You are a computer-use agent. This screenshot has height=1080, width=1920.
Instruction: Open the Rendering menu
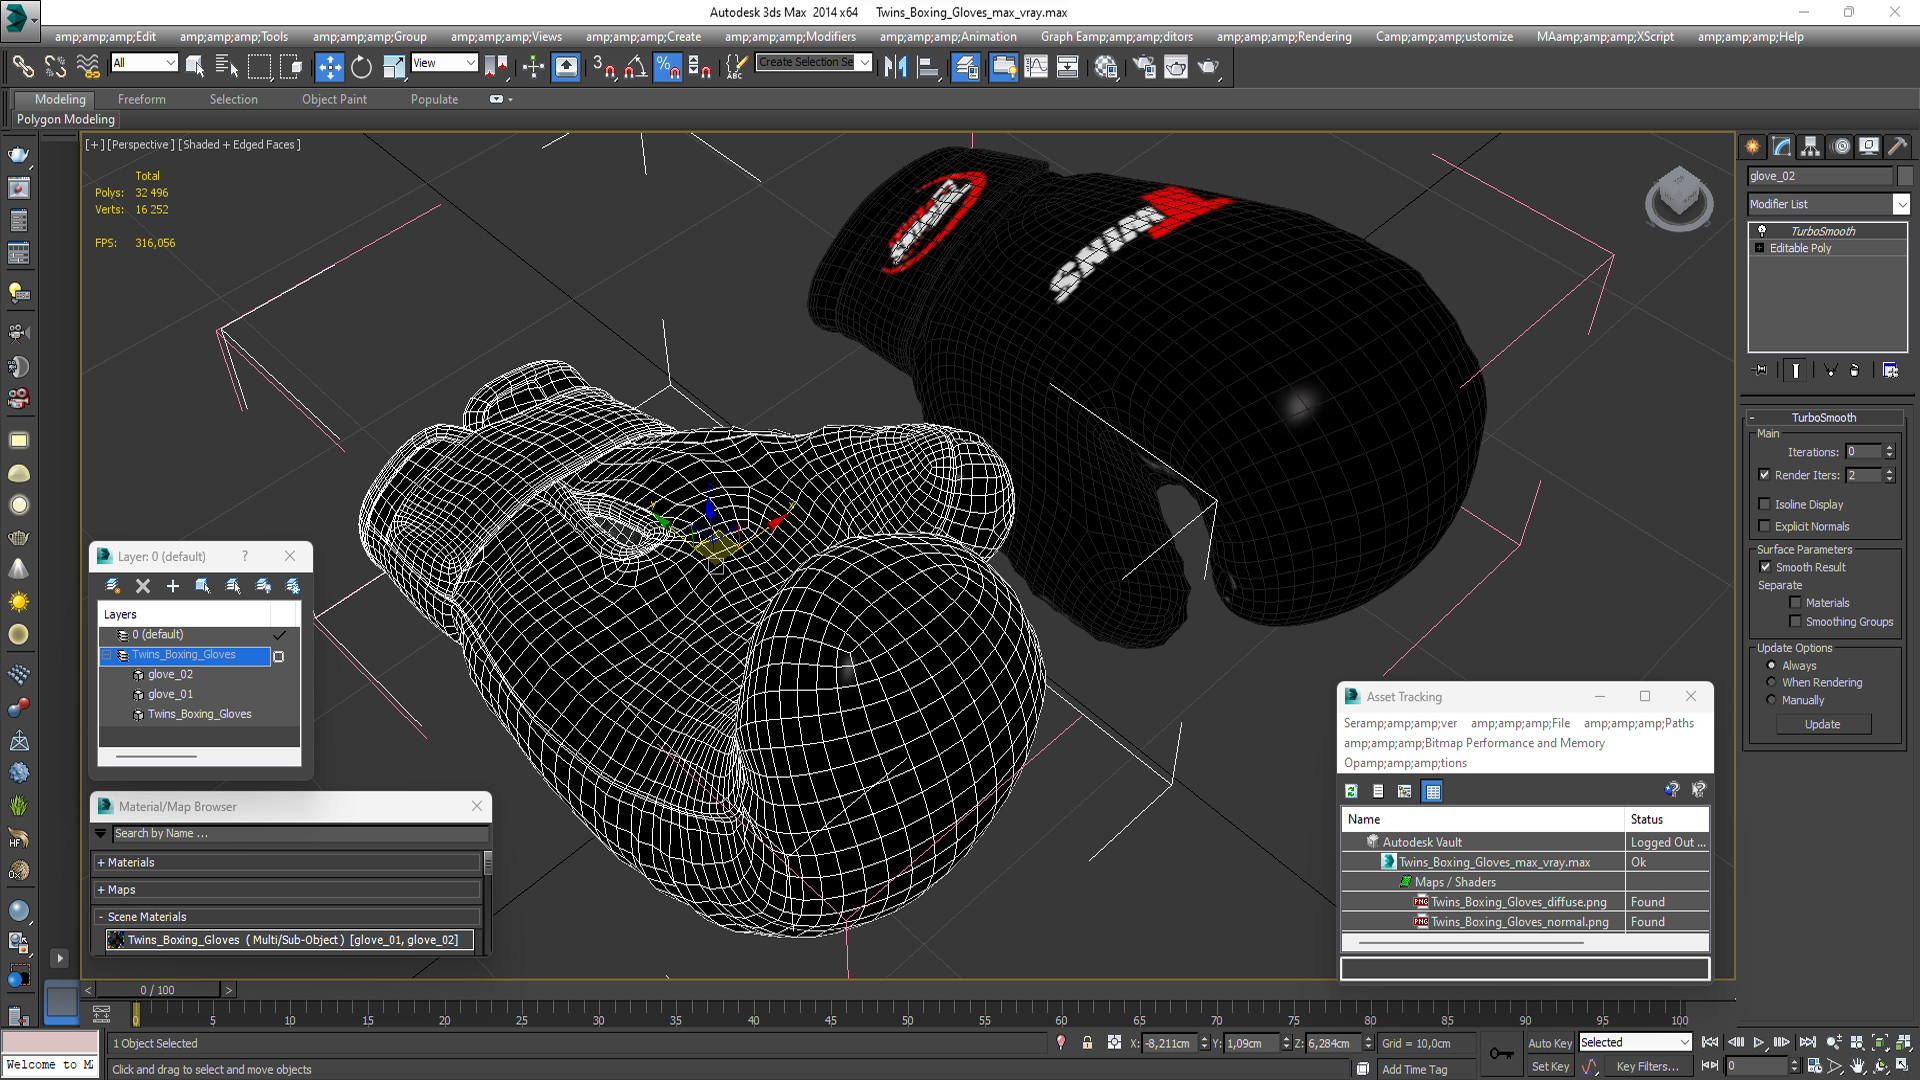pyautogui.click(x=1284, y=37)
